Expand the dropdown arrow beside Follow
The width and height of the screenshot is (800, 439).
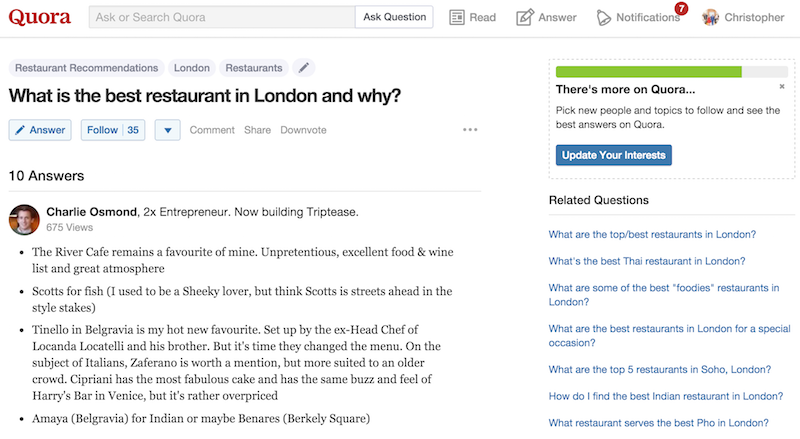(167, 130)
